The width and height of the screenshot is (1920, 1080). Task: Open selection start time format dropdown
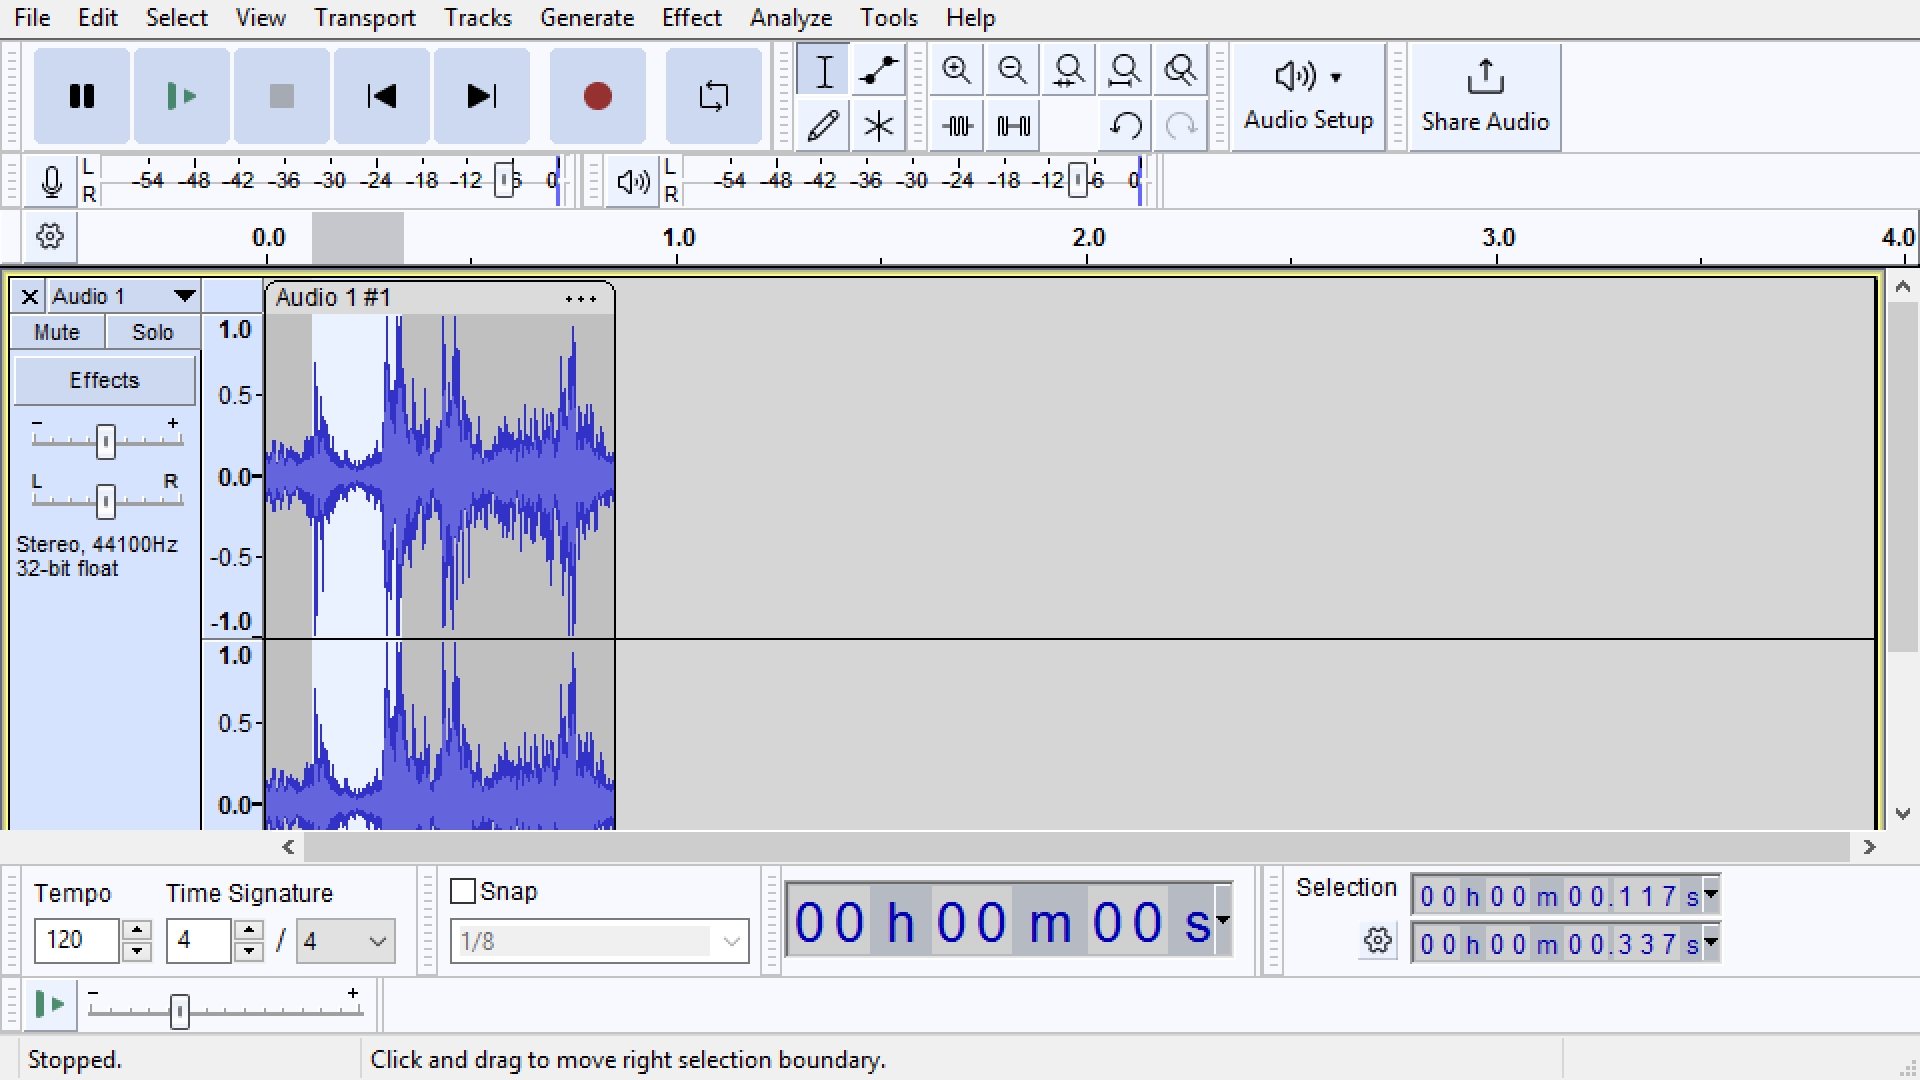click(1711, 895)
